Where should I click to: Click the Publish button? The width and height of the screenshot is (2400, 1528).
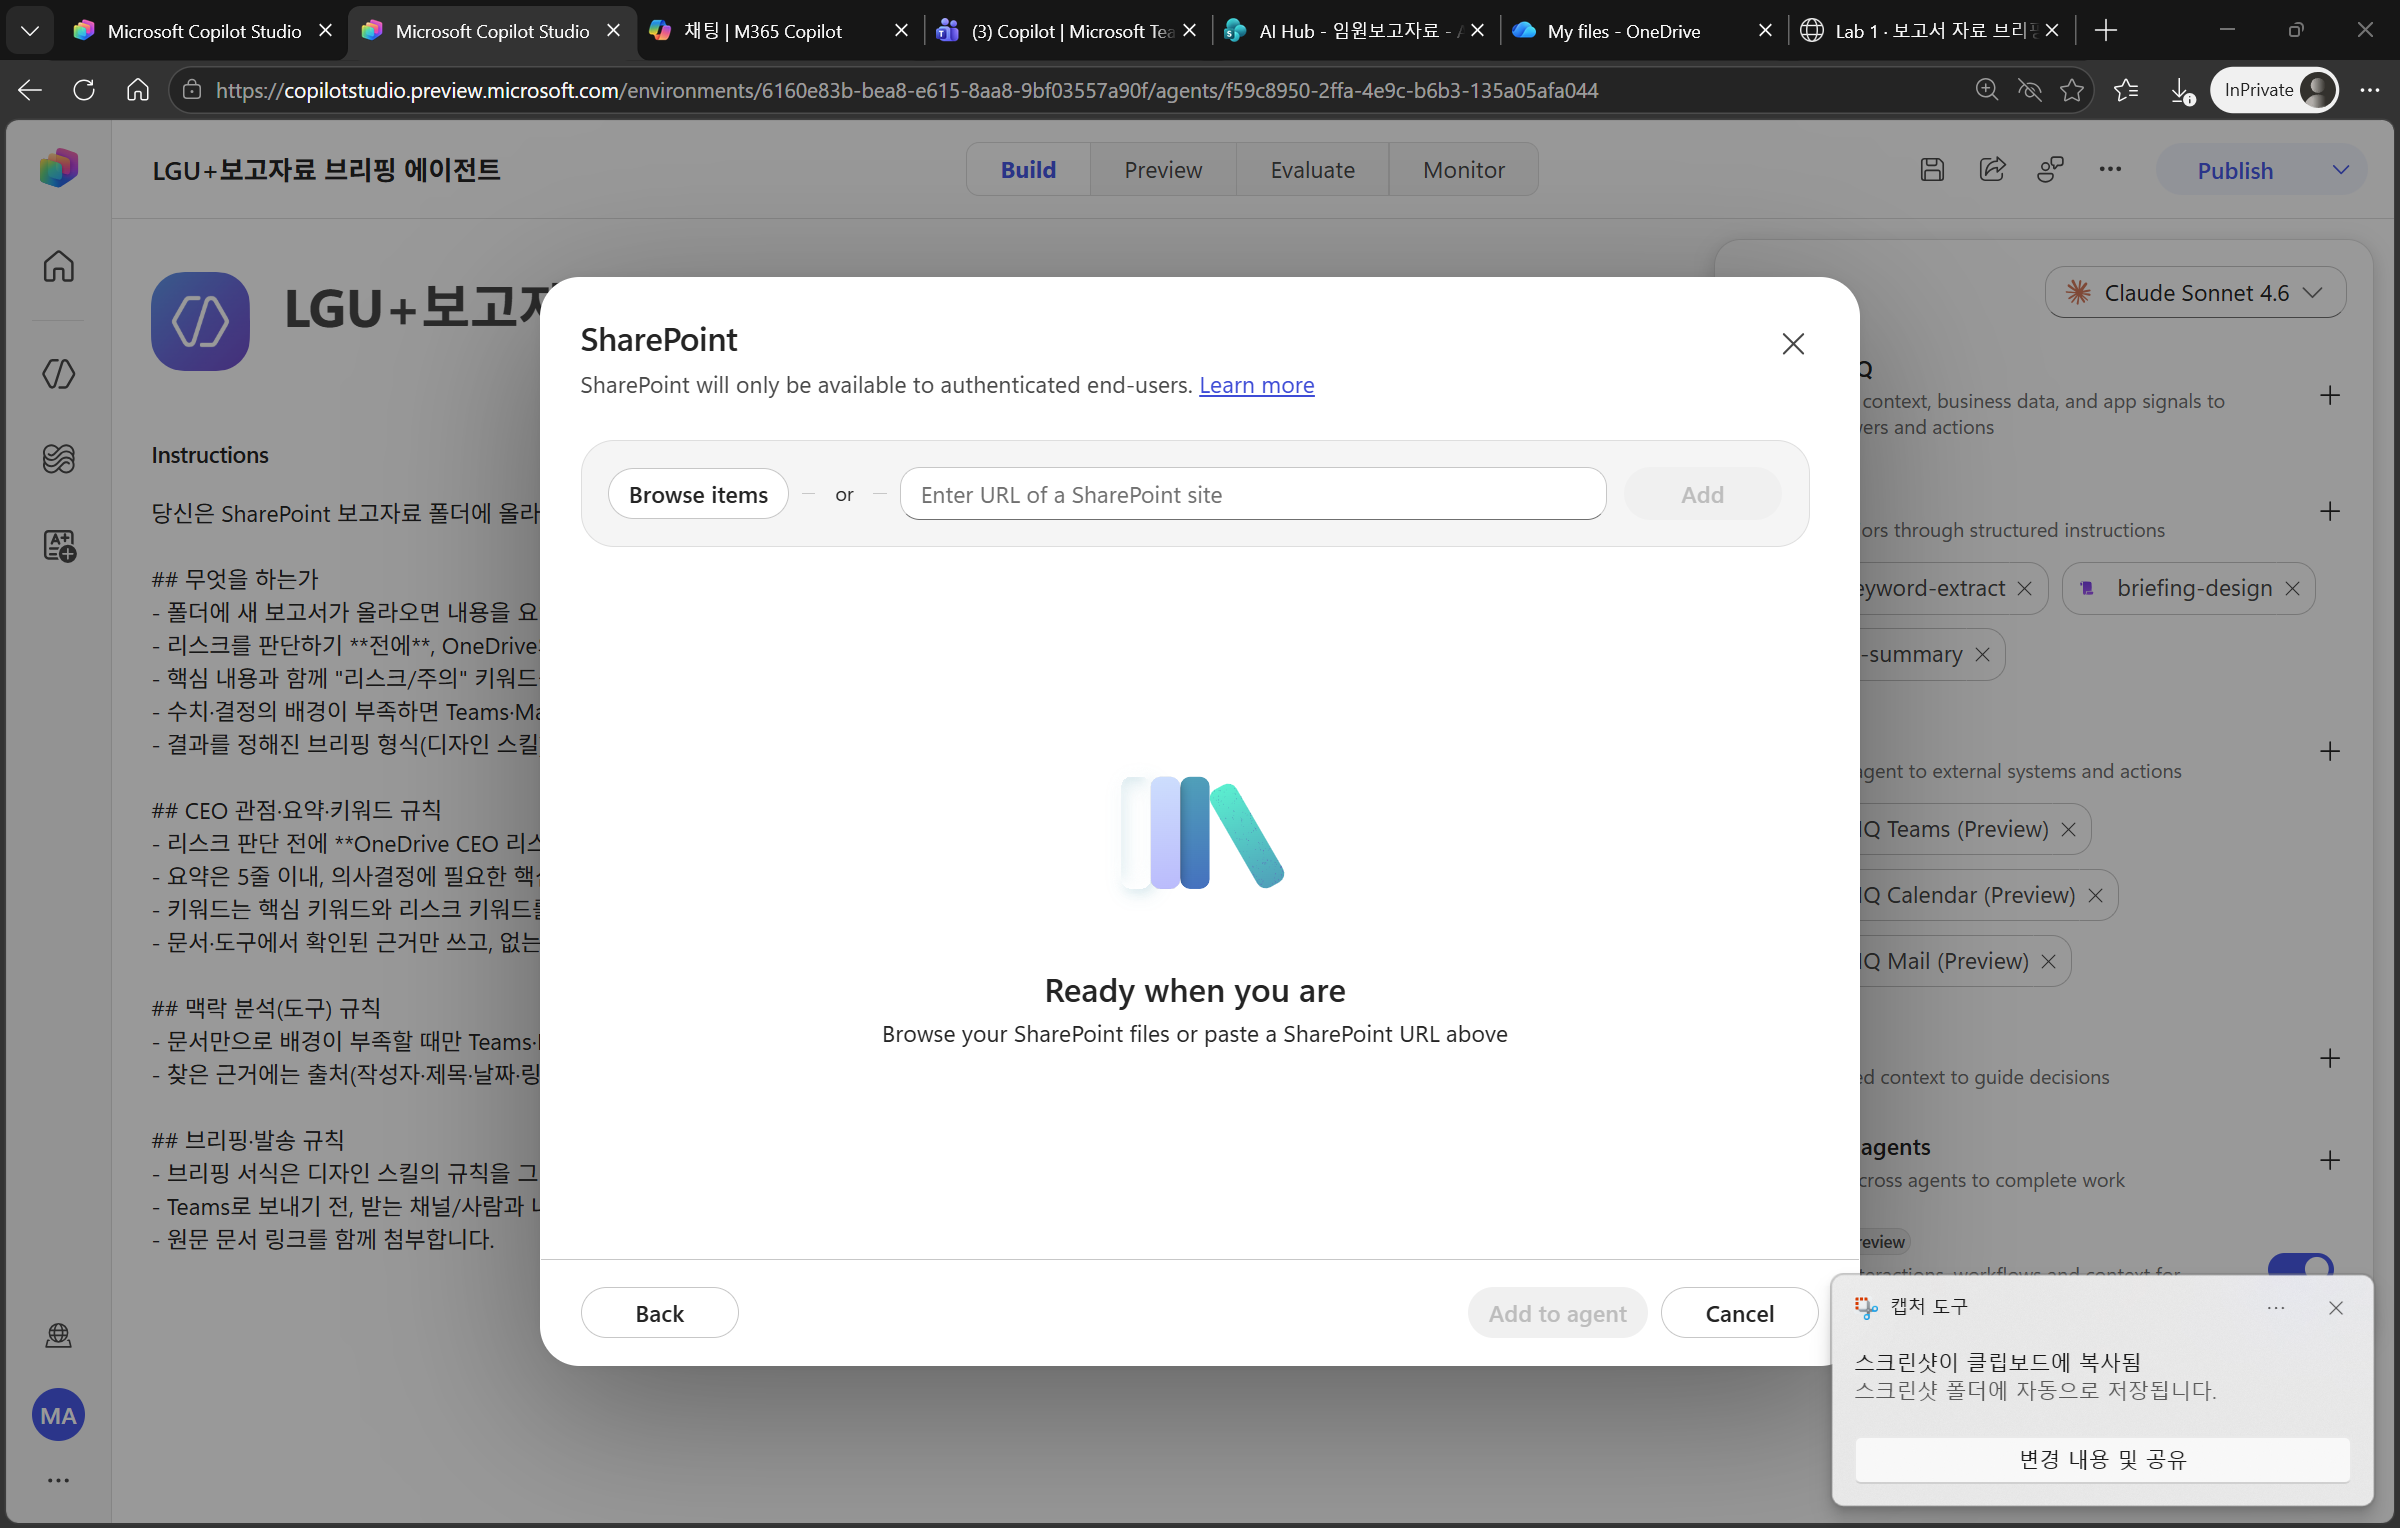click(2235, 170)
